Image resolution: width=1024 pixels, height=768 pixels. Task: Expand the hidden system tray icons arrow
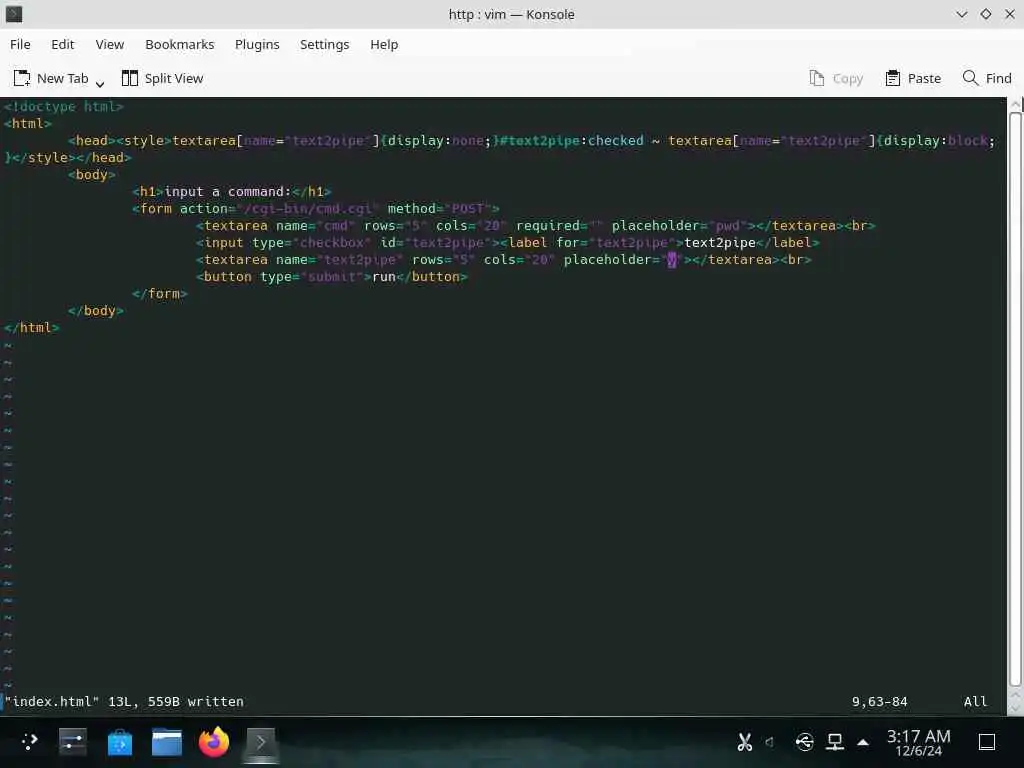(863, 742)
